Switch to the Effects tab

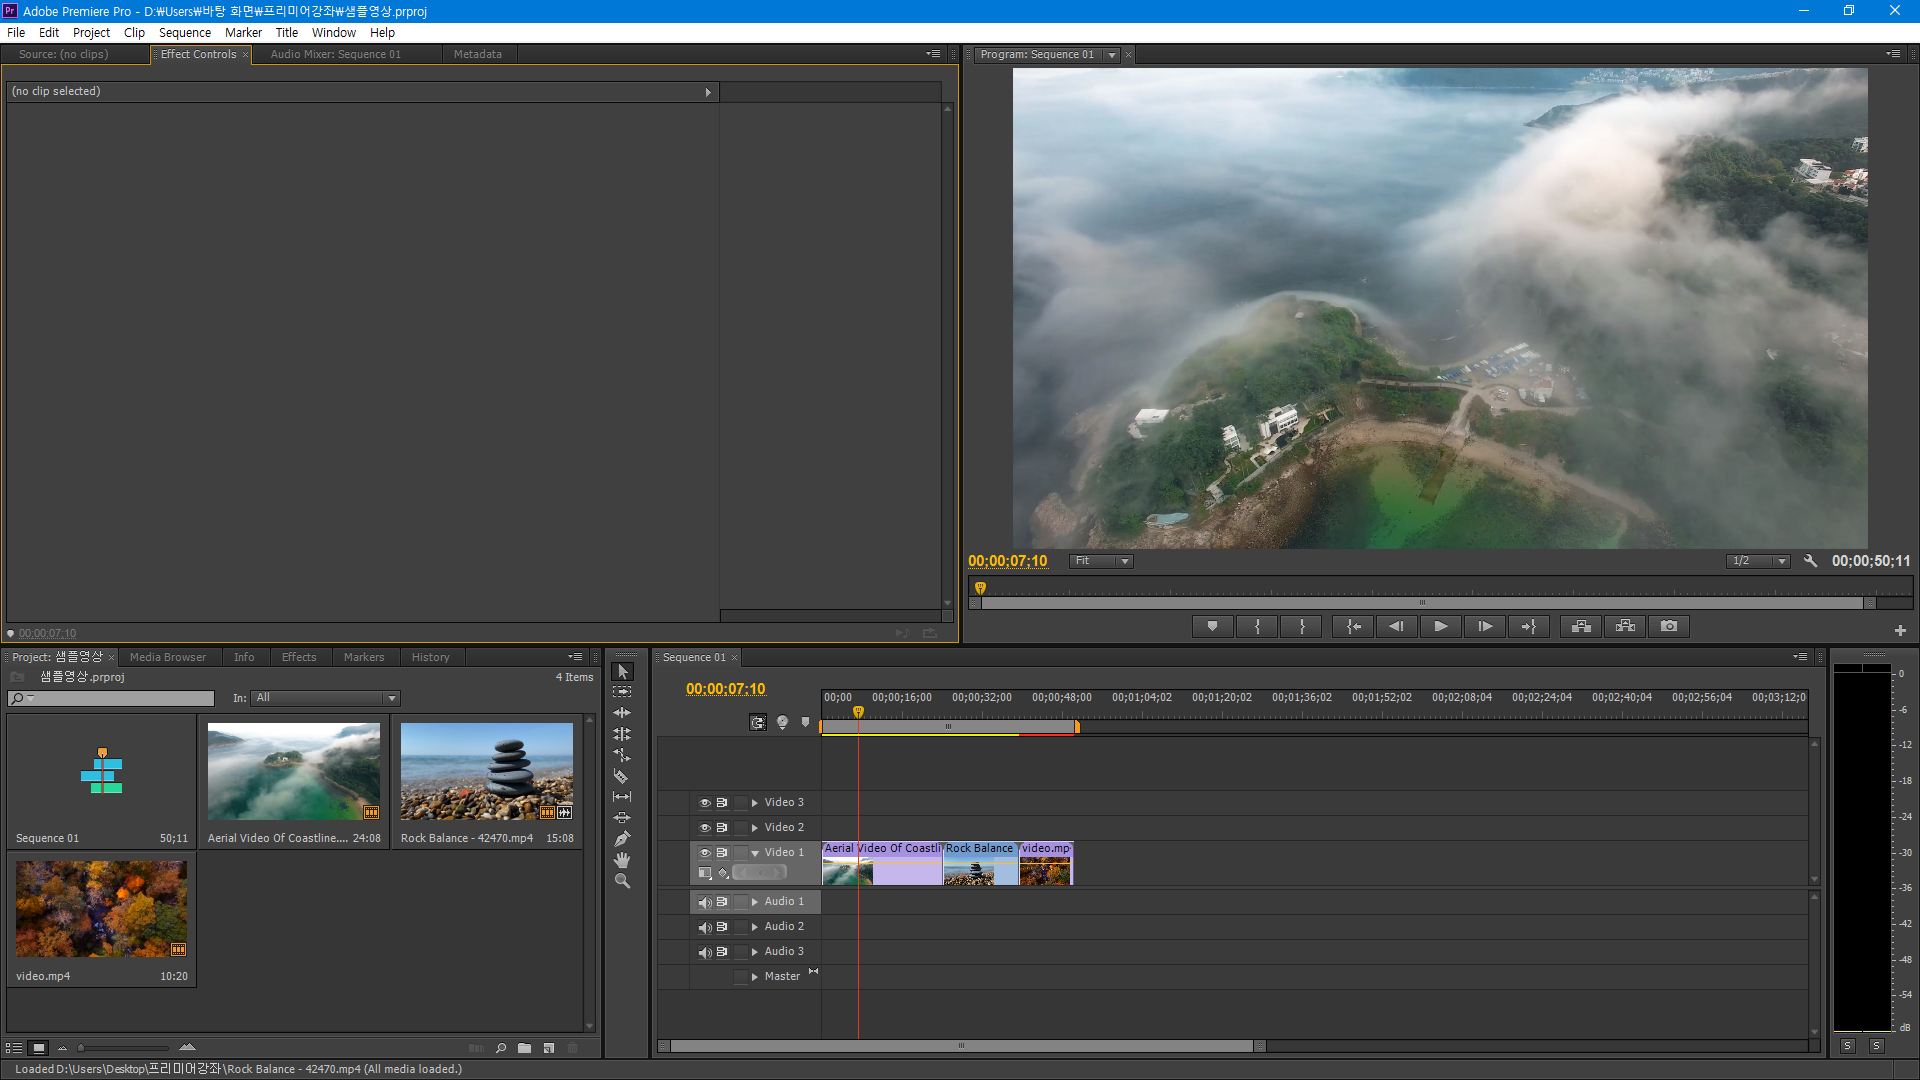click(x=298, y=657)
